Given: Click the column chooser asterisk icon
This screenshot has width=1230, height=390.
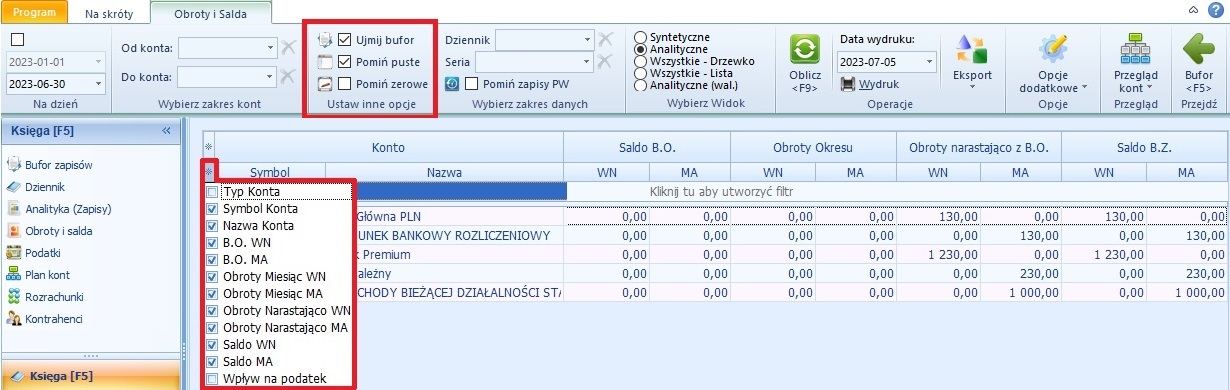Looking at the screenshot, I should point(210,172).
